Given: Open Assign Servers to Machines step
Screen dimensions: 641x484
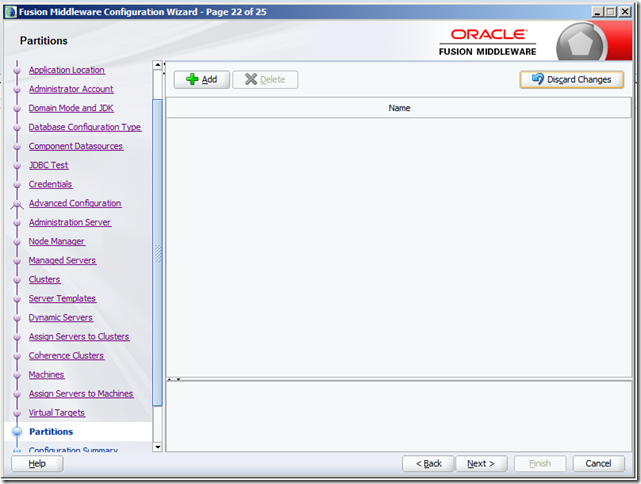Looking at the screenshot, I should click(81, 394).
